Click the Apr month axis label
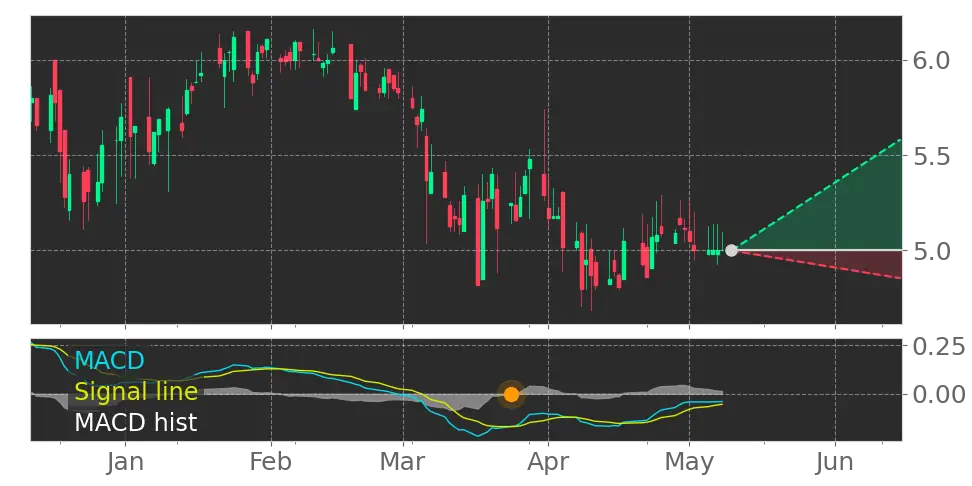 point(548,464)
